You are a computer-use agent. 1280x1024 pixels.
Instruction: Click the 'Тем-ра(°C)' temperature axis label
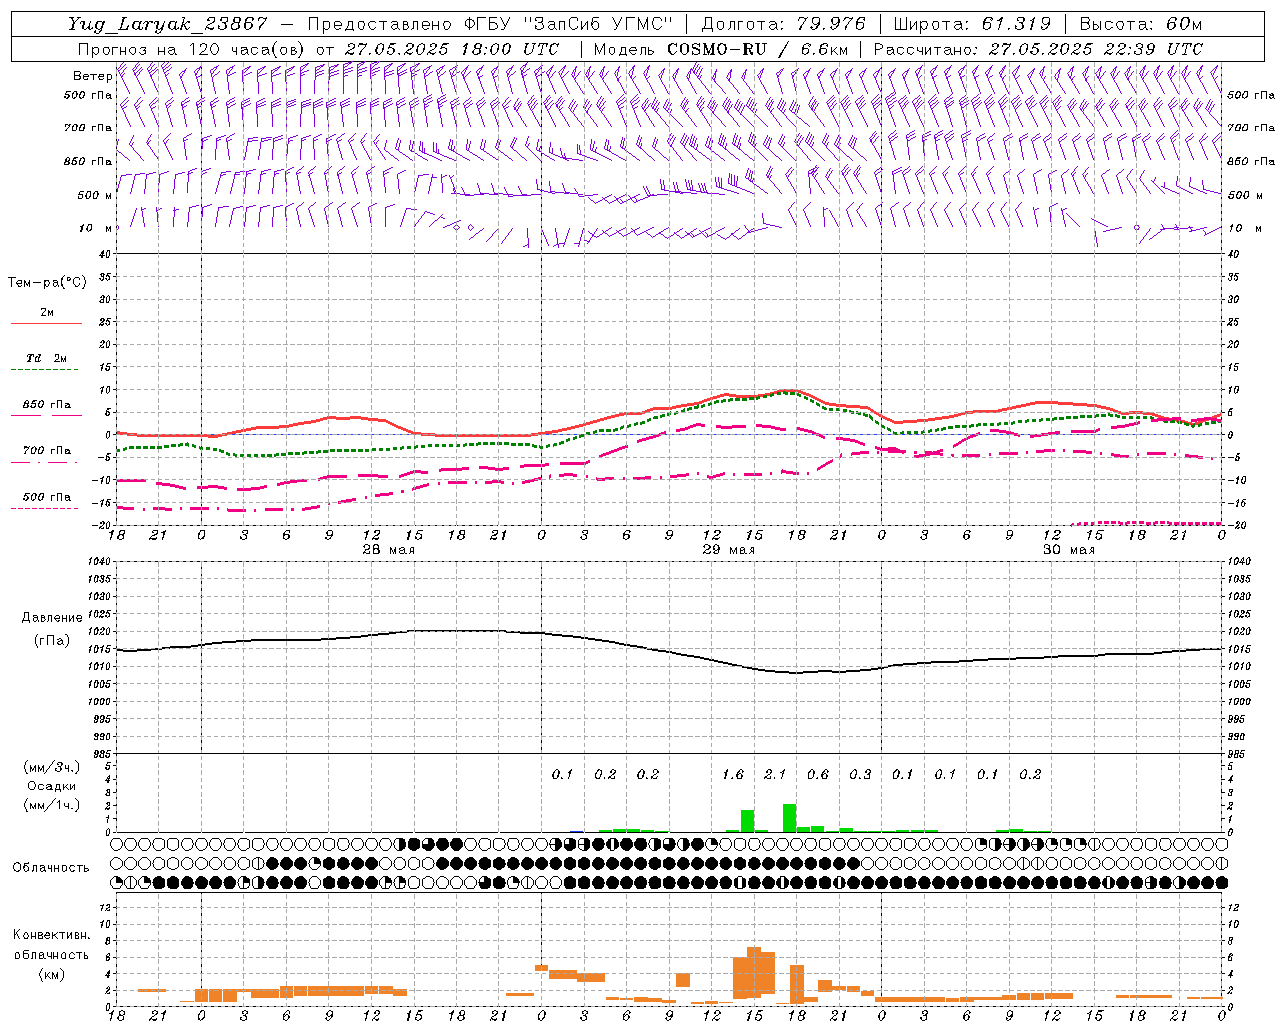click(47, 283)
